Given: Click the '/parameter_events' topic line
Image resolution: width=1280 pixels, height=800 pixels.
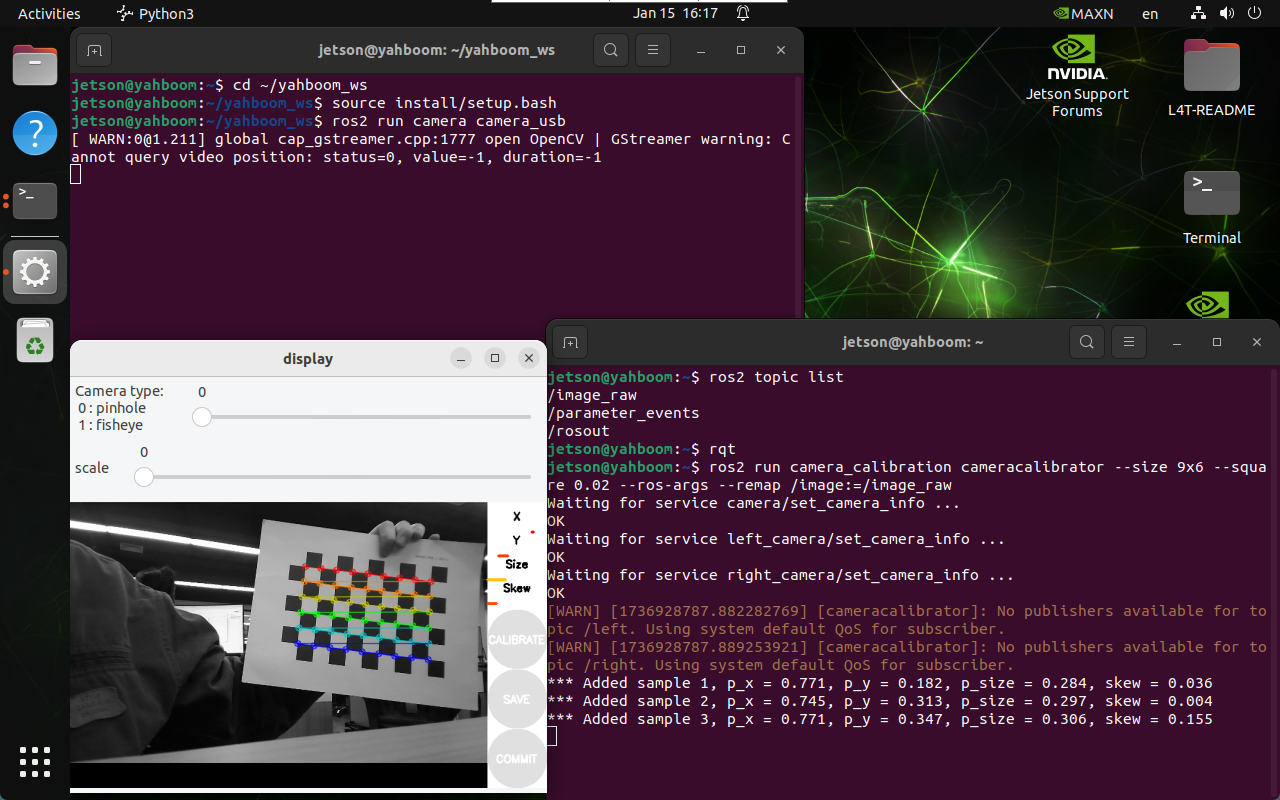Looking at the screenshot, I should point(623,413).
